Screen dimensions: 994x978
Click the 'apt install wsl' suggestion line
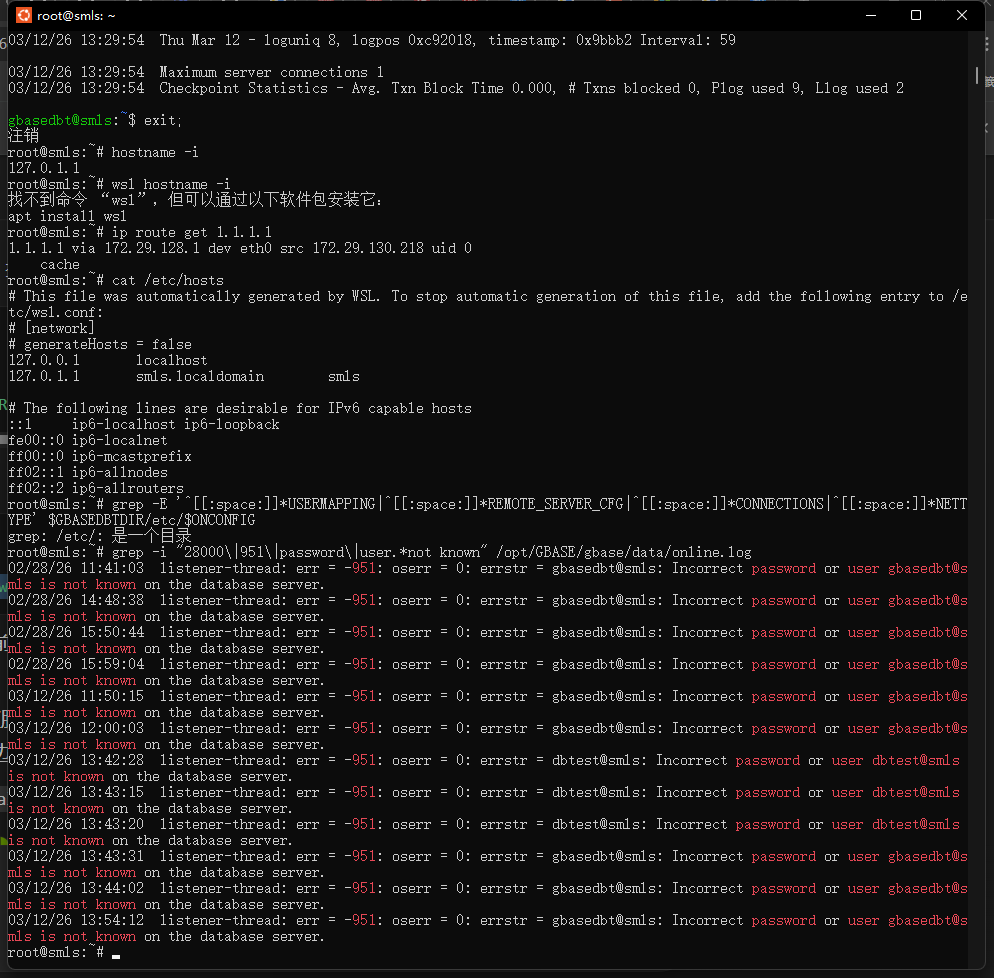tap(67, 216)
